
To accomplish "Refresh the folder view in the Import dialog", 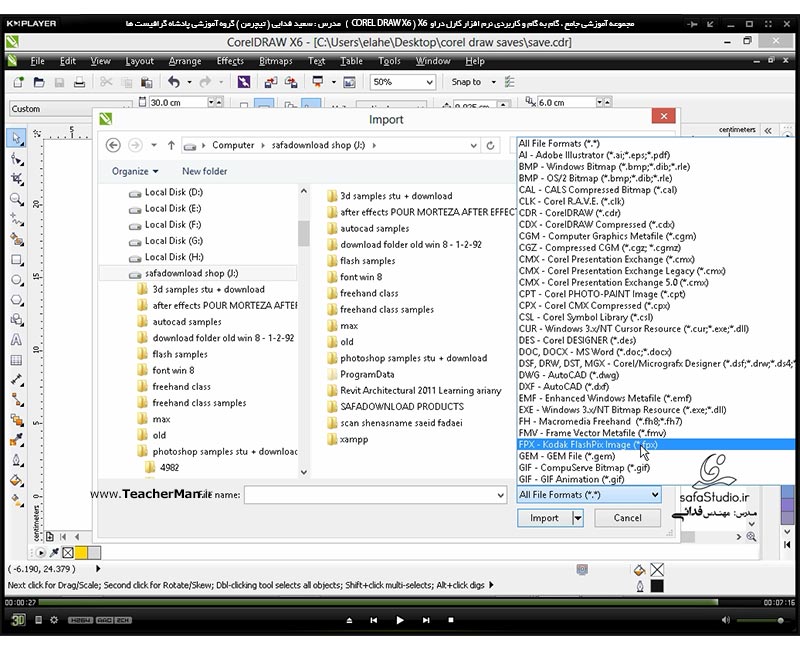I will (490, 145).
